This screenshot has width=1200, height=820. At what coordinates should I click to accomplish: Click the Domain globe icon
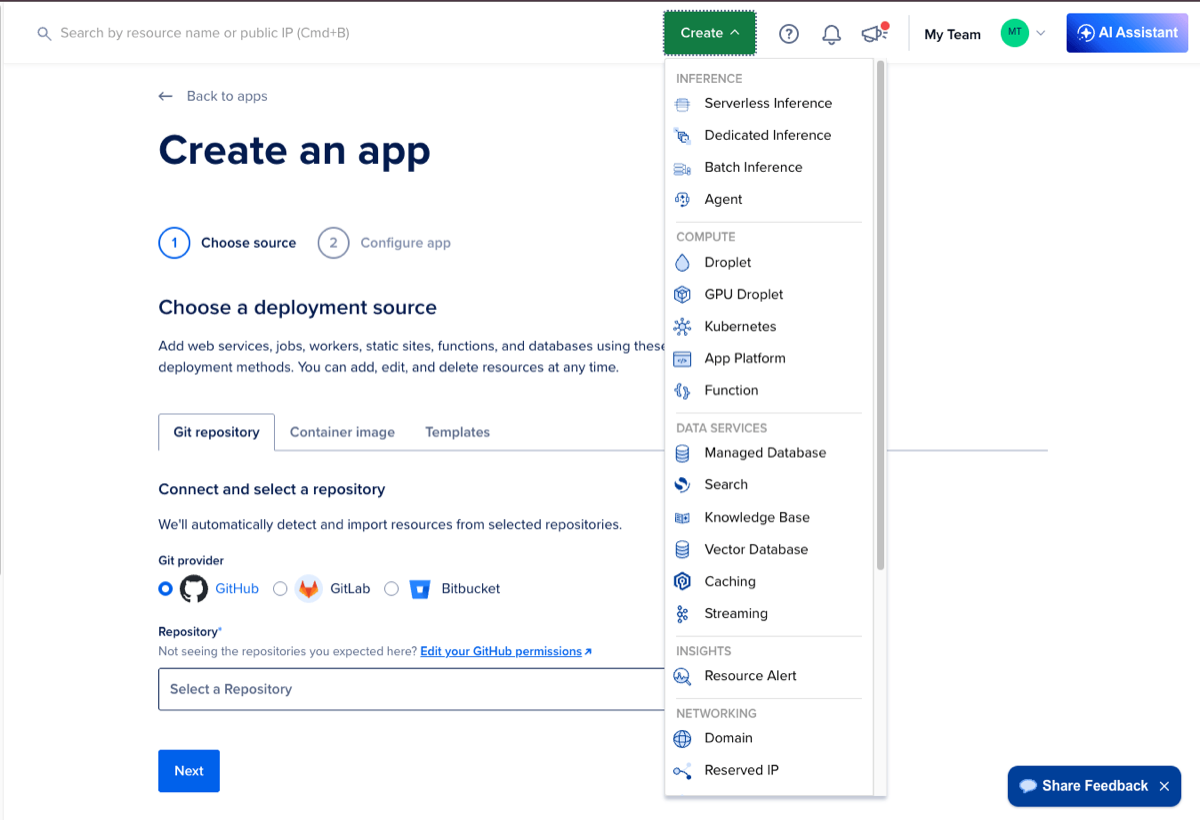point(682,739)
